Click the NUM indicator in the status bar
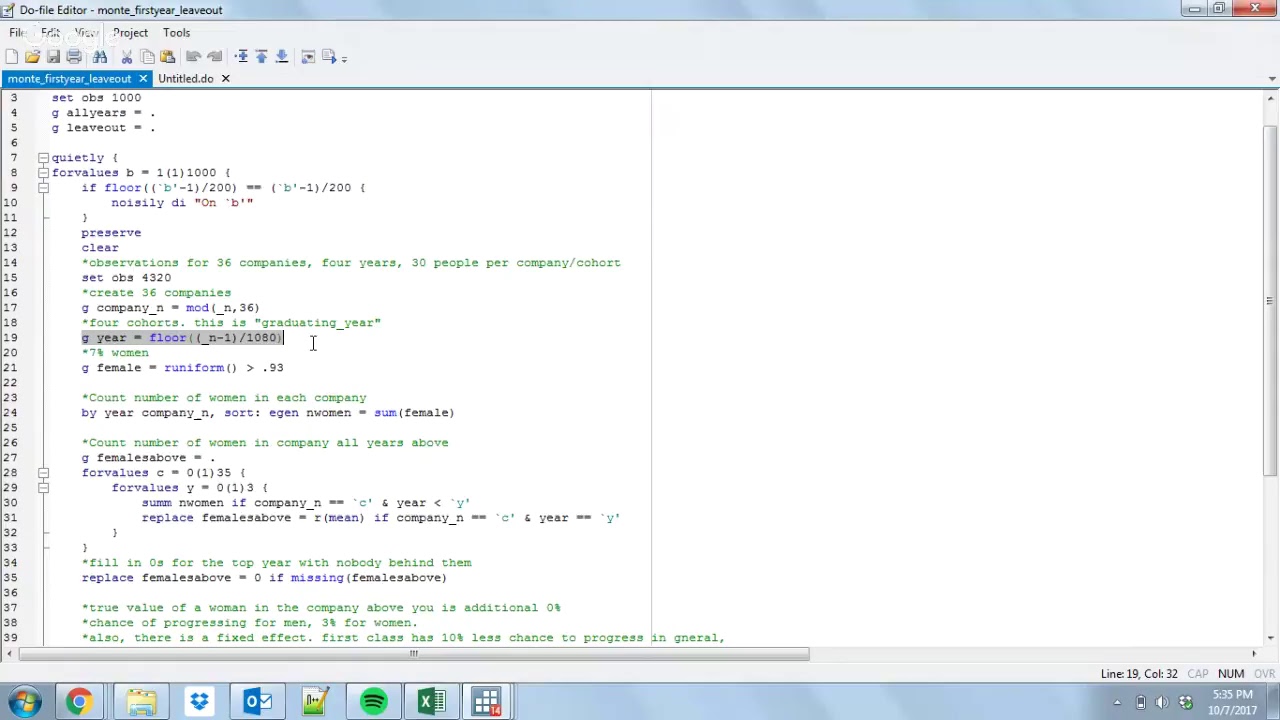Screen dimensions: 1280x720 1231,674
